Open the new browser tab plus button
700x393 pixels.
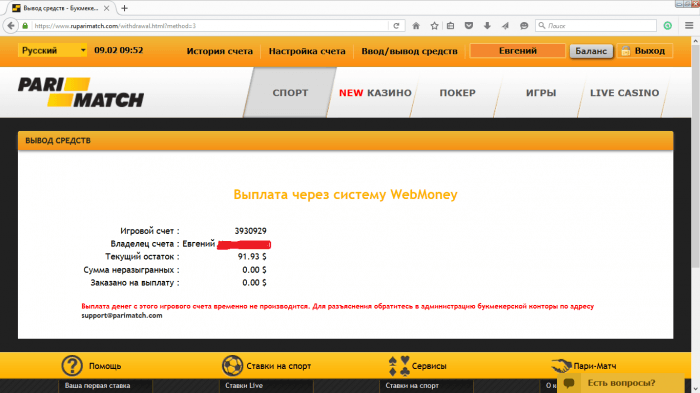(x=125, y=8)
